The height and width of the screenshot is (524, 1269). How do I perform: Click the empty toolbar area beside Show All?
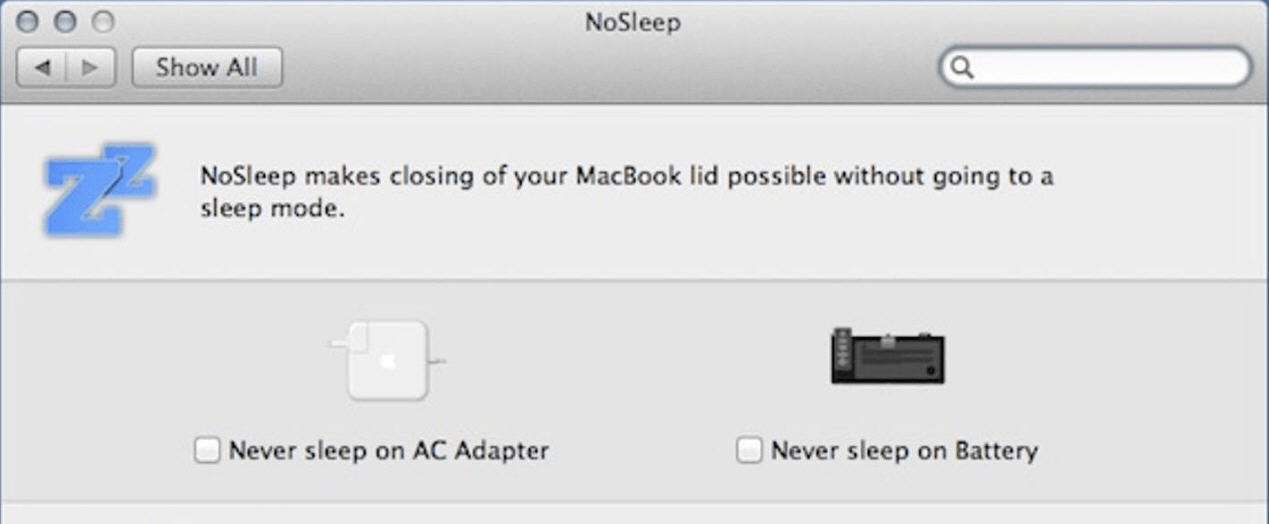tap(600, 68)
